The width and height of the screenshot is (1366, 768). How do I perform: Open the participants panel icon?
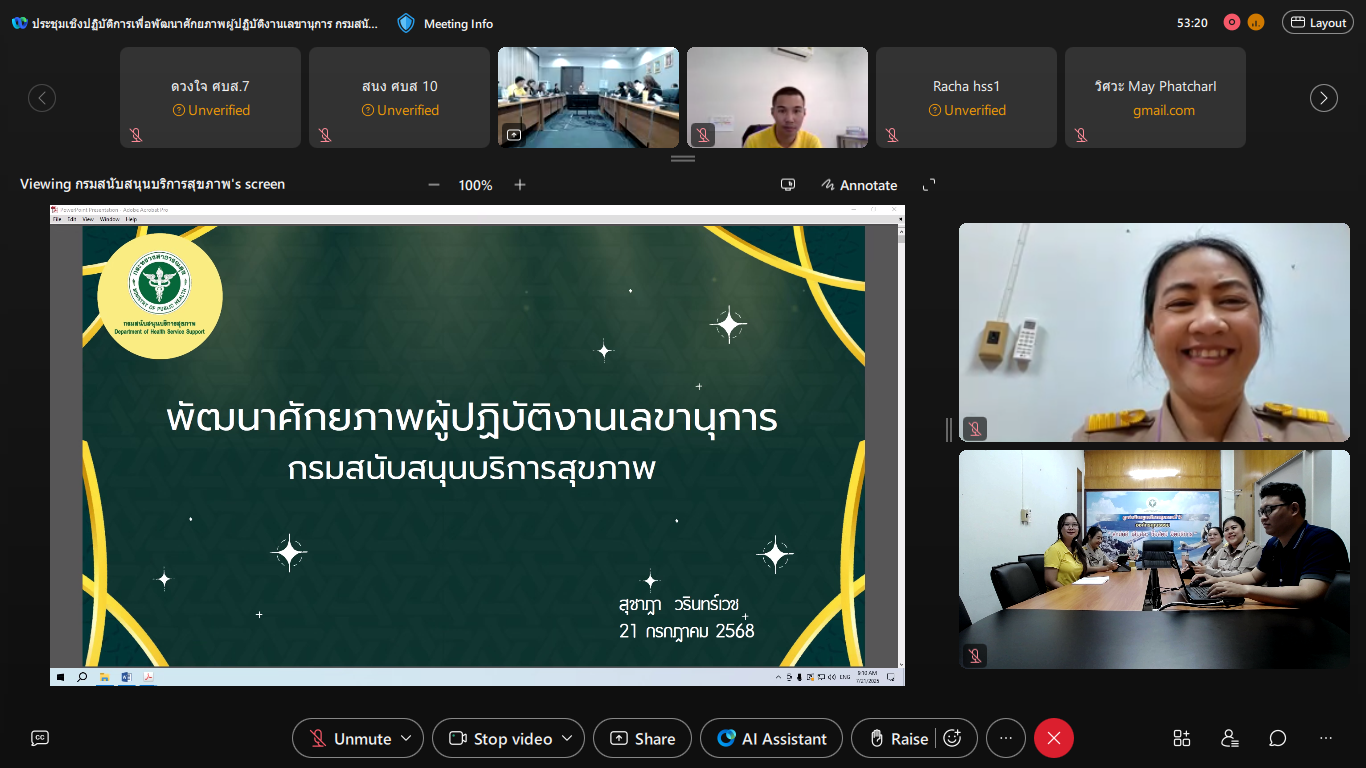coord(1230,738)
